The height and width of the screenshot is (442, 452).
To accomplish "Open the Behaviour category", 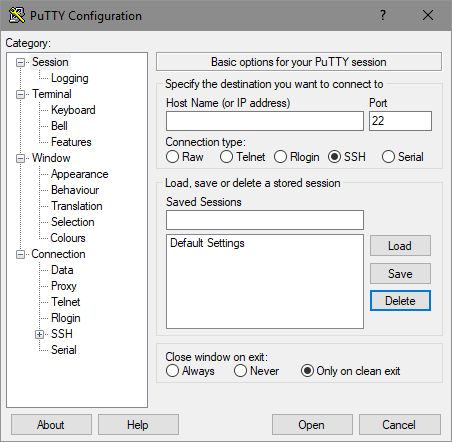I will tap(75, 190).
